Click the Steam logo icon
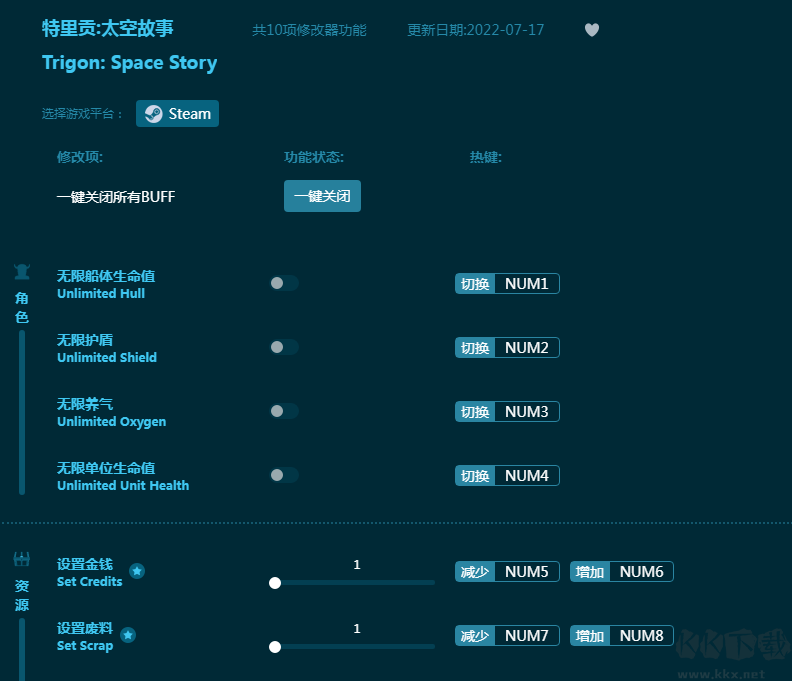The image size is (792, 681). click(153, 114)
